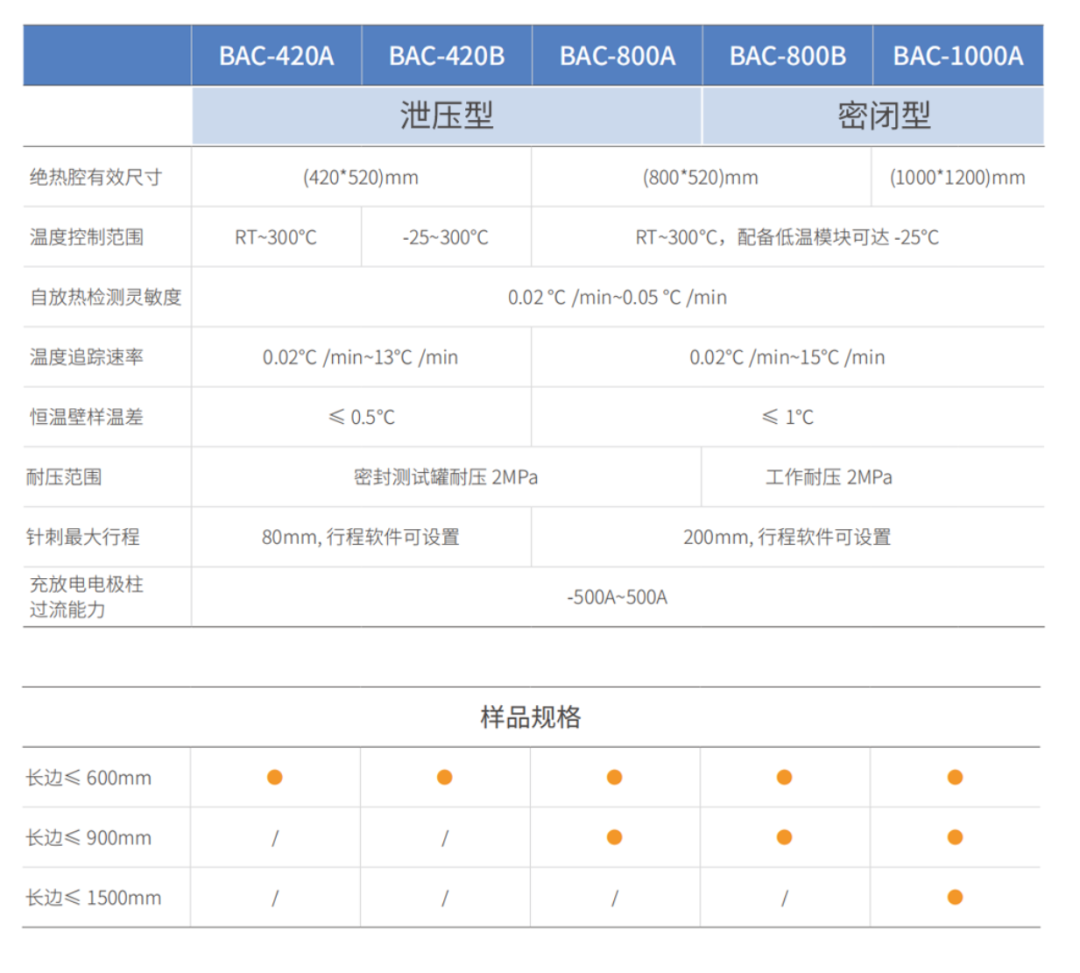Click the 0.02 °C /min~0.05 °C /min value
Screen dimensions: 1080x973
617,297
